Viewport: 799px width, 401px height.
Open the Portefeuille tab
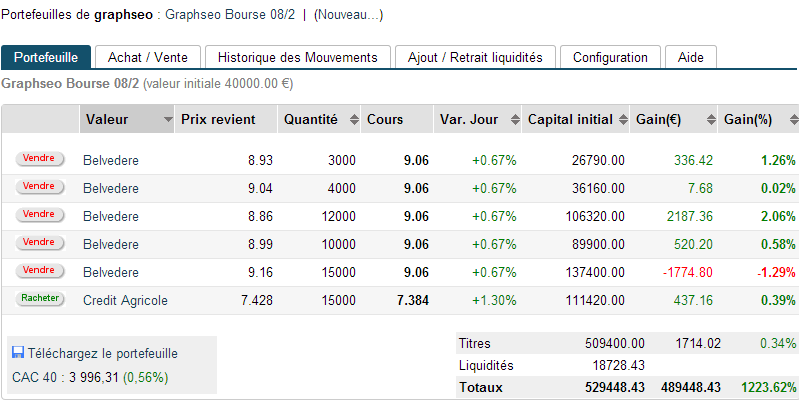tap(47, 57)
